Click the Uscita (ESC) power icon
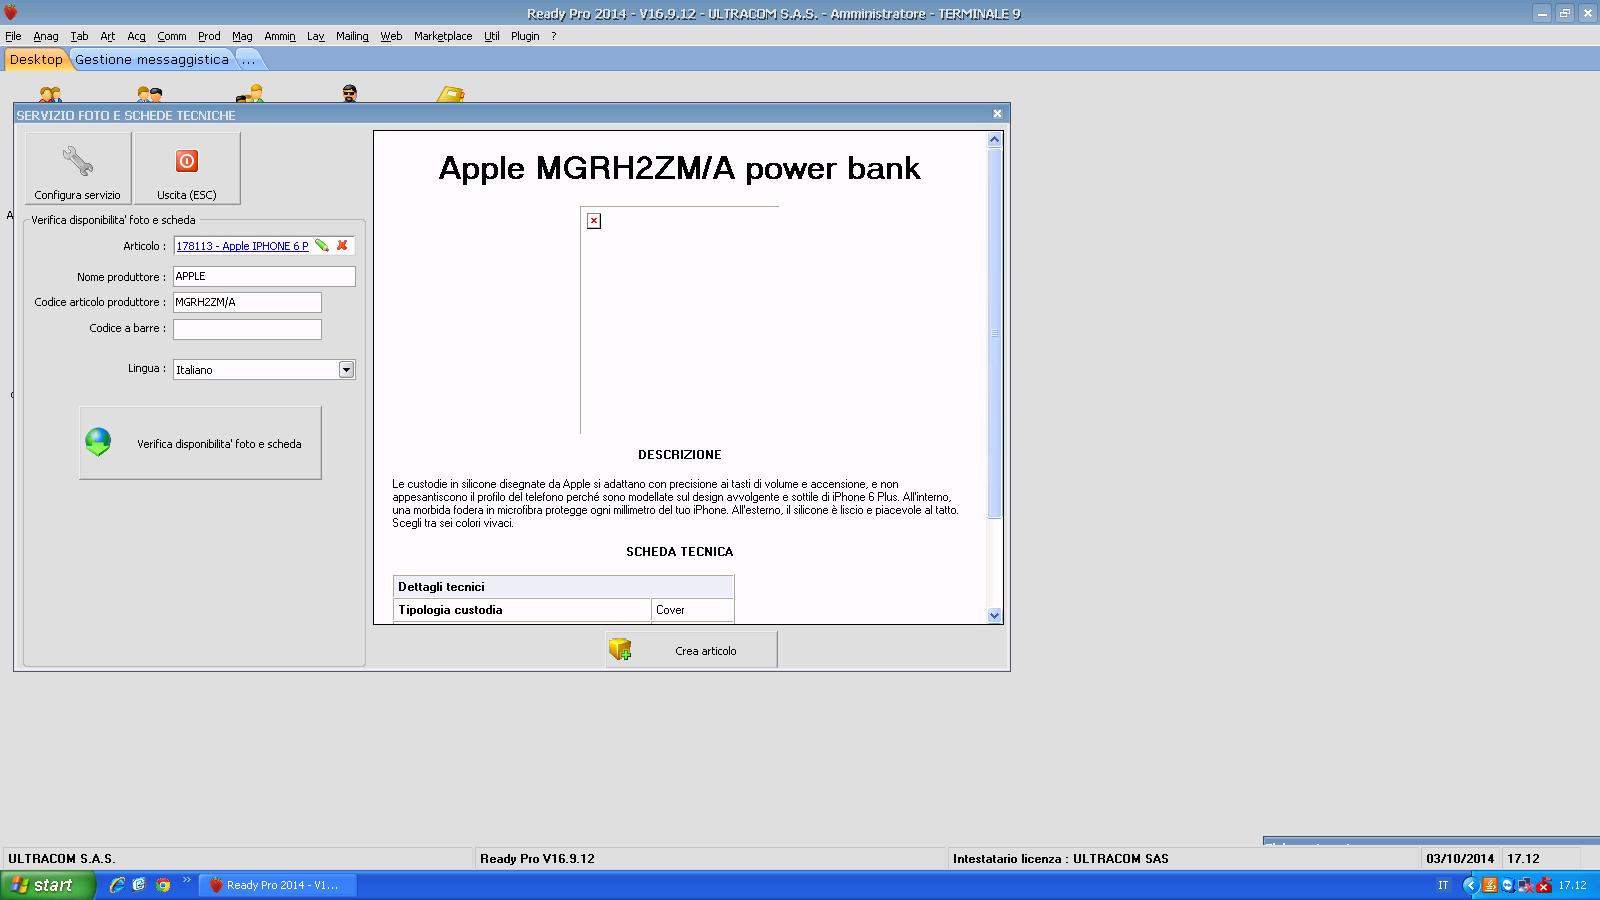Viewport: 1600px width, 900px height. pyautogui.click(x=187, y=161)
